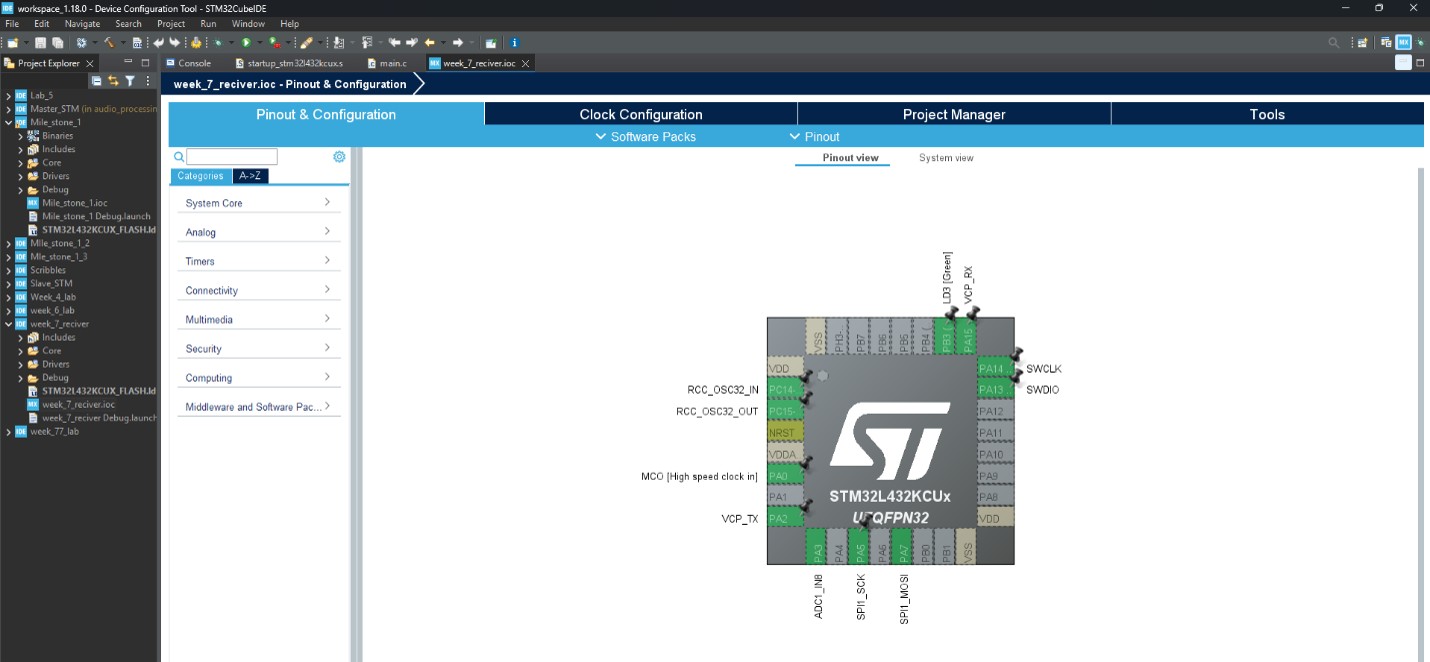Click the Save All toolbar icon
The image size is (1430, 662).
click(x=58, y=43)
